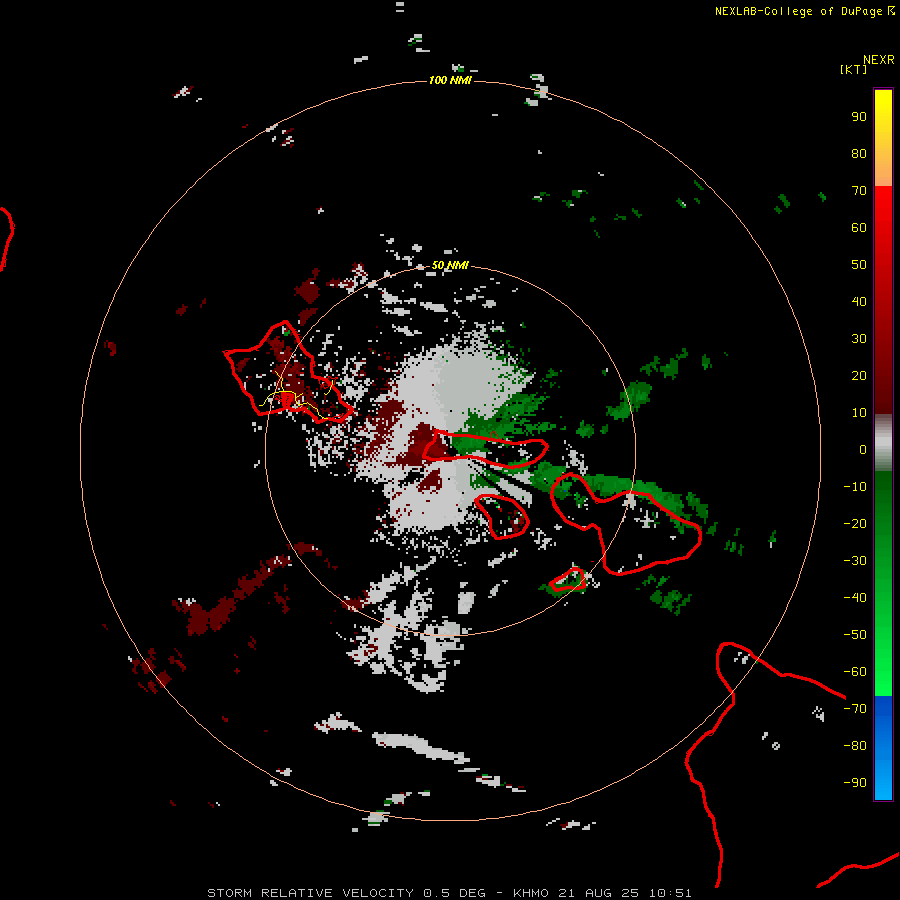The height and width of the screenshot is (900, 900).
Task: Click the "30" scale value
Action: (x=859, y=339)
